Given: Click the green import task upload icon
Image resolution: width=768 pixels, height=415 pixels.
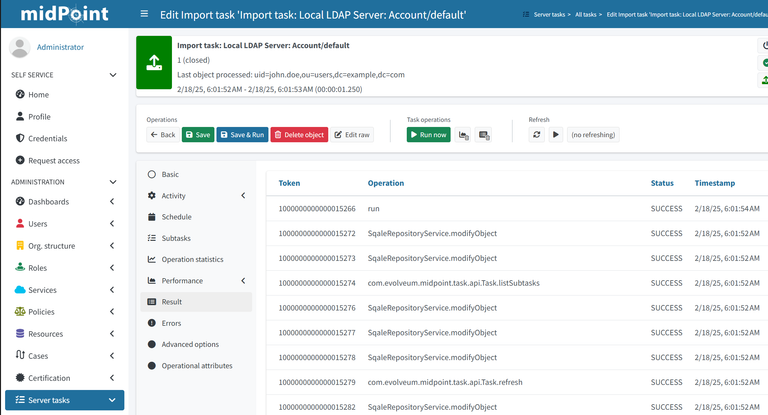Looking at the screenshot, I should click(x=154, y=63).
